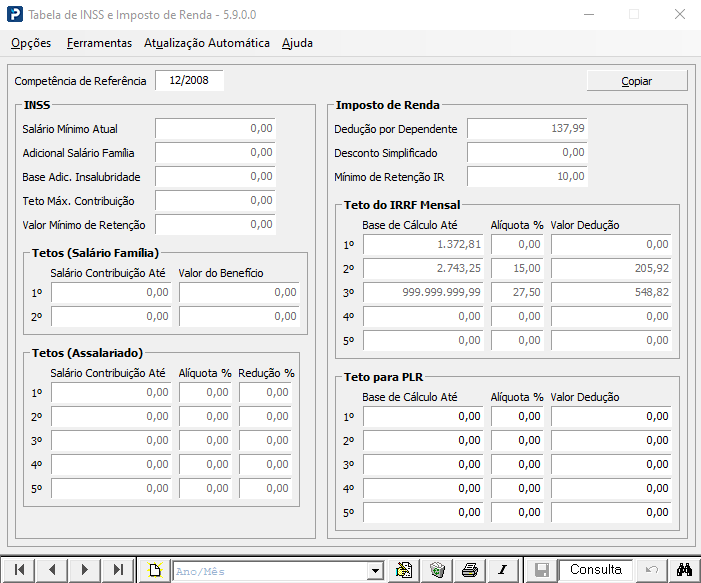Open the Ajuda menu

(297, 43)
